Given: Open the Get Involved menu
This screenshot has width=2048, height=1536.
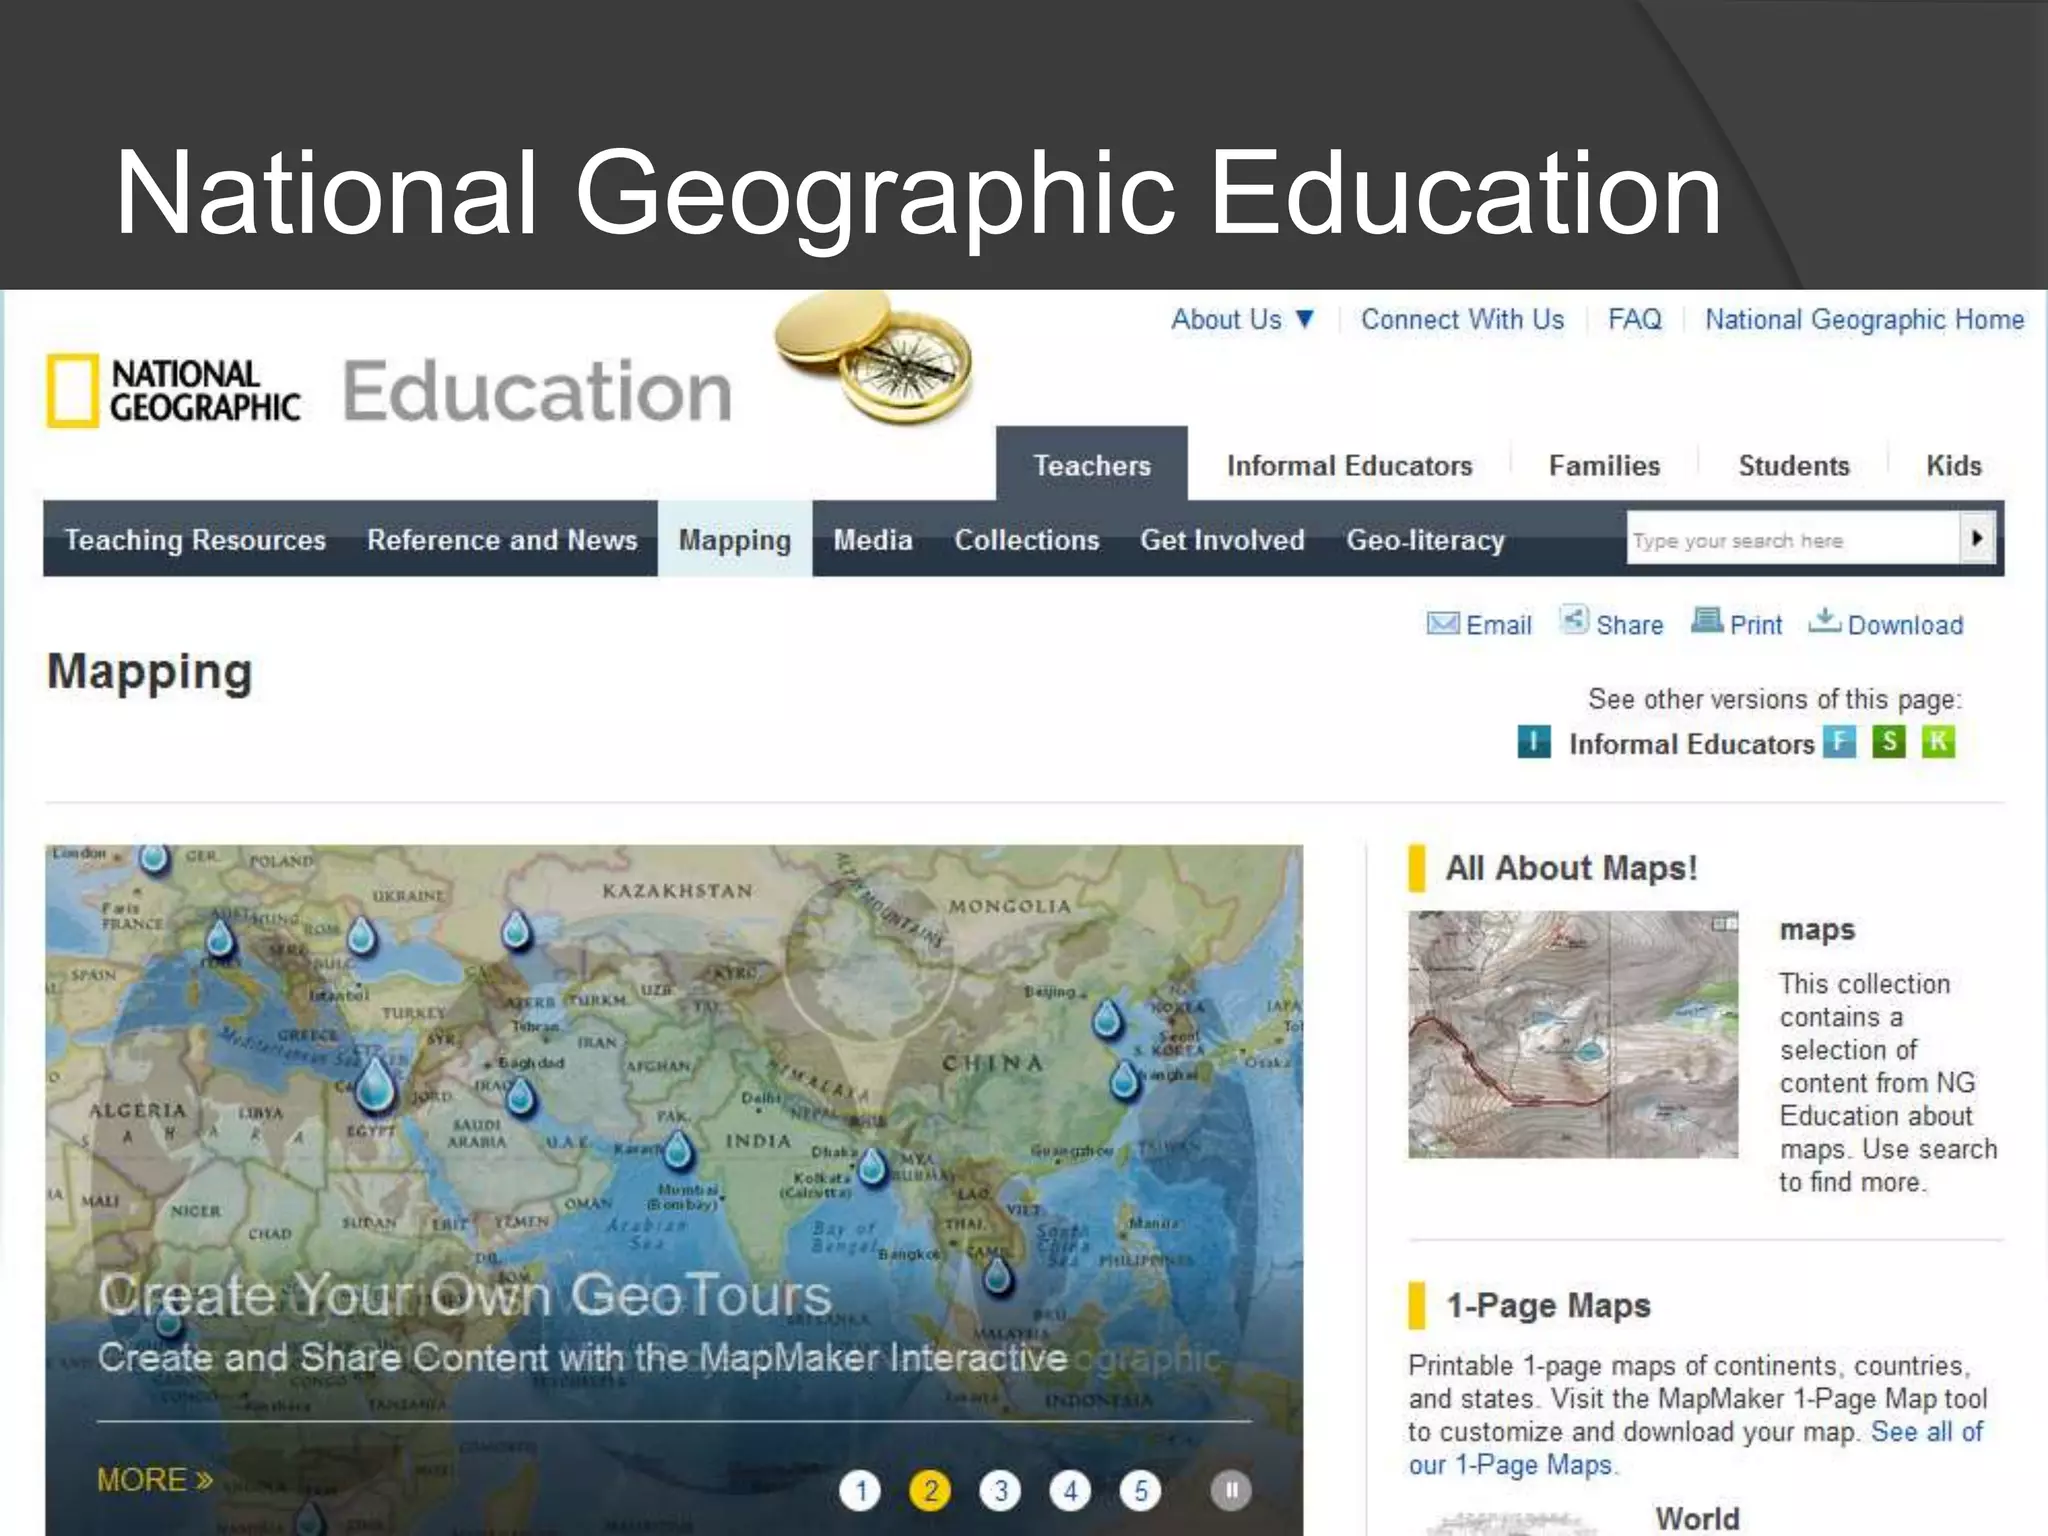Looking at the screenshot, I should click(1222, 540).
